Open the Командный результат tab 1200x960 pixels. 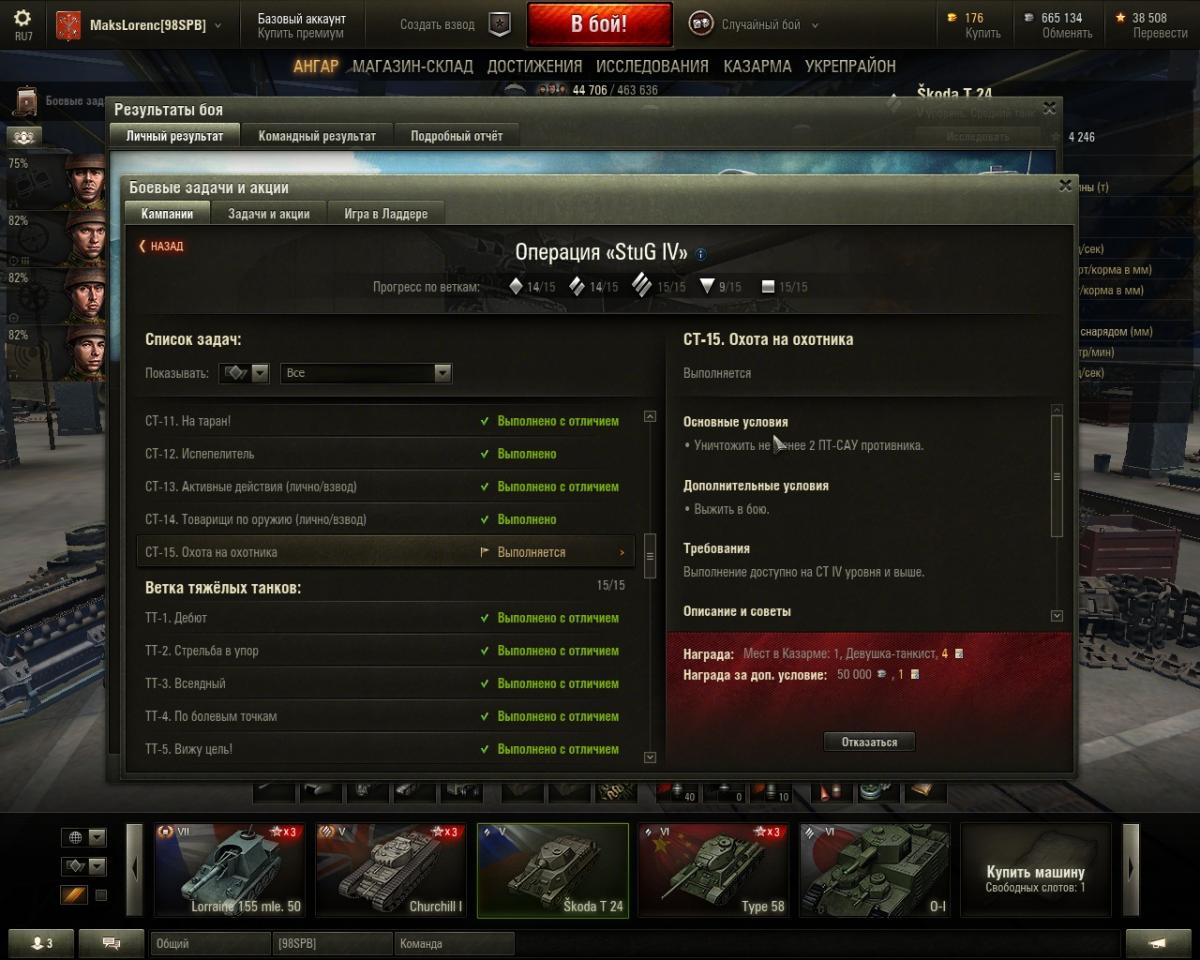tap(317, 136)
